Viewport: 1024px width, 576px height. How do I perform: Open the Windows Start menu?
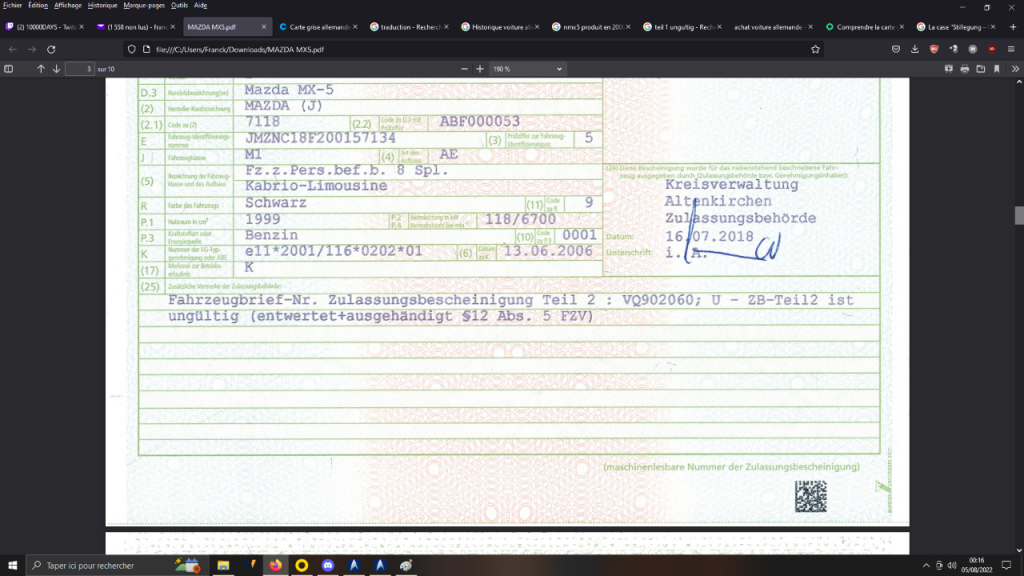point(12,566)
